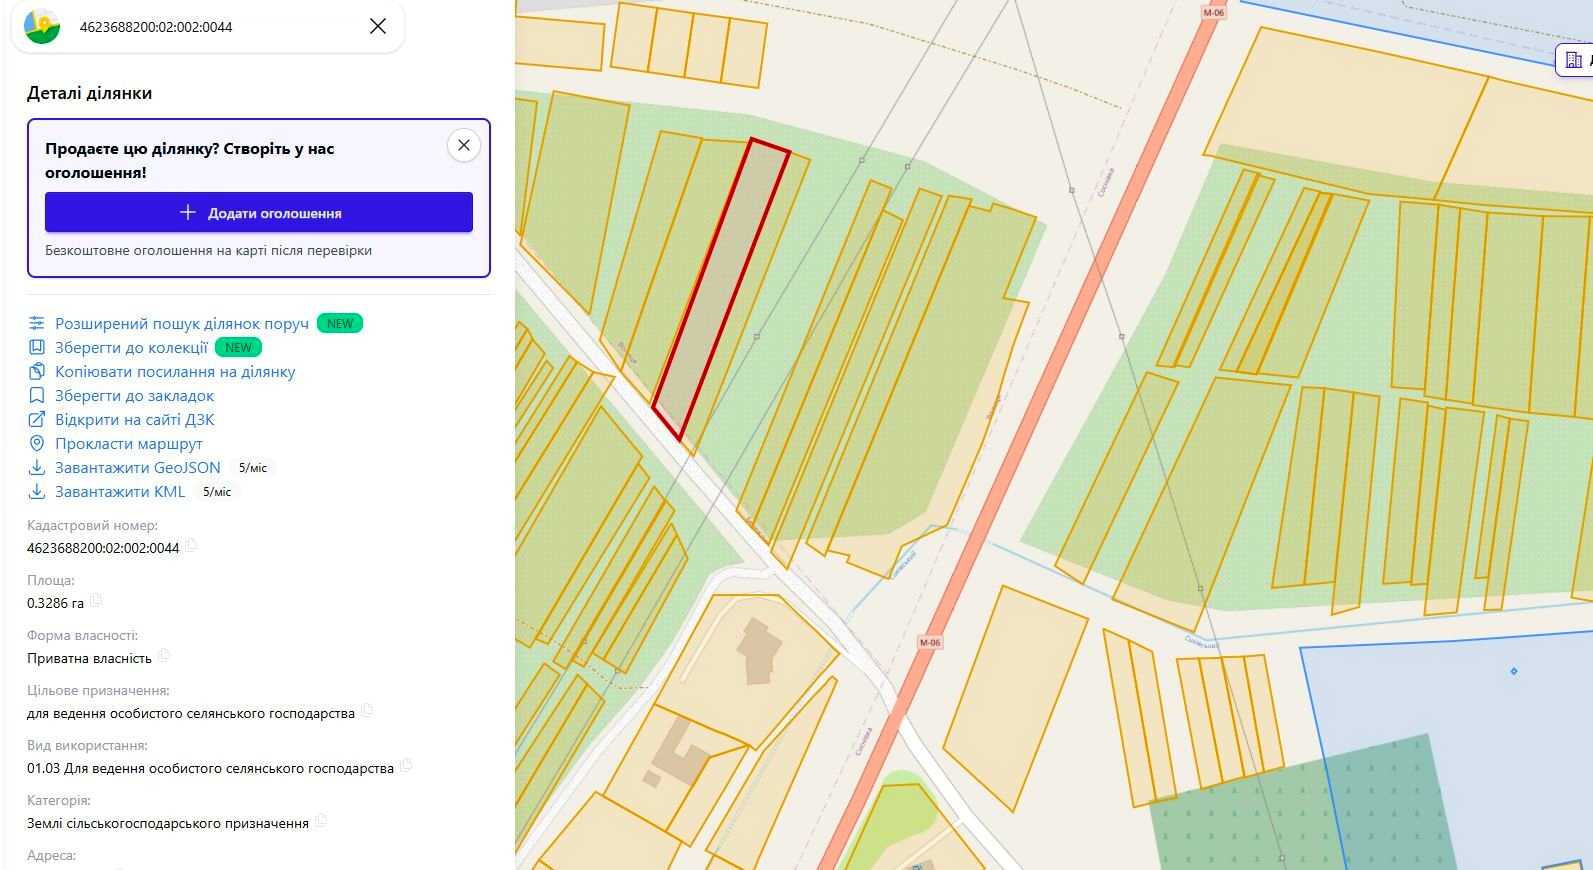
Task: Copy the area value 0.3286 га icon
Action: pyautogui.click(x=96, y=601)
